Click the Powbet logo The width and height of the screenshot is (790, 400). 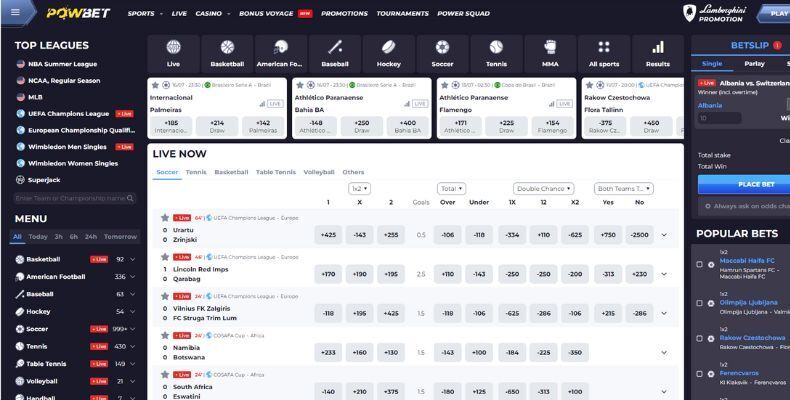point(78,13)
